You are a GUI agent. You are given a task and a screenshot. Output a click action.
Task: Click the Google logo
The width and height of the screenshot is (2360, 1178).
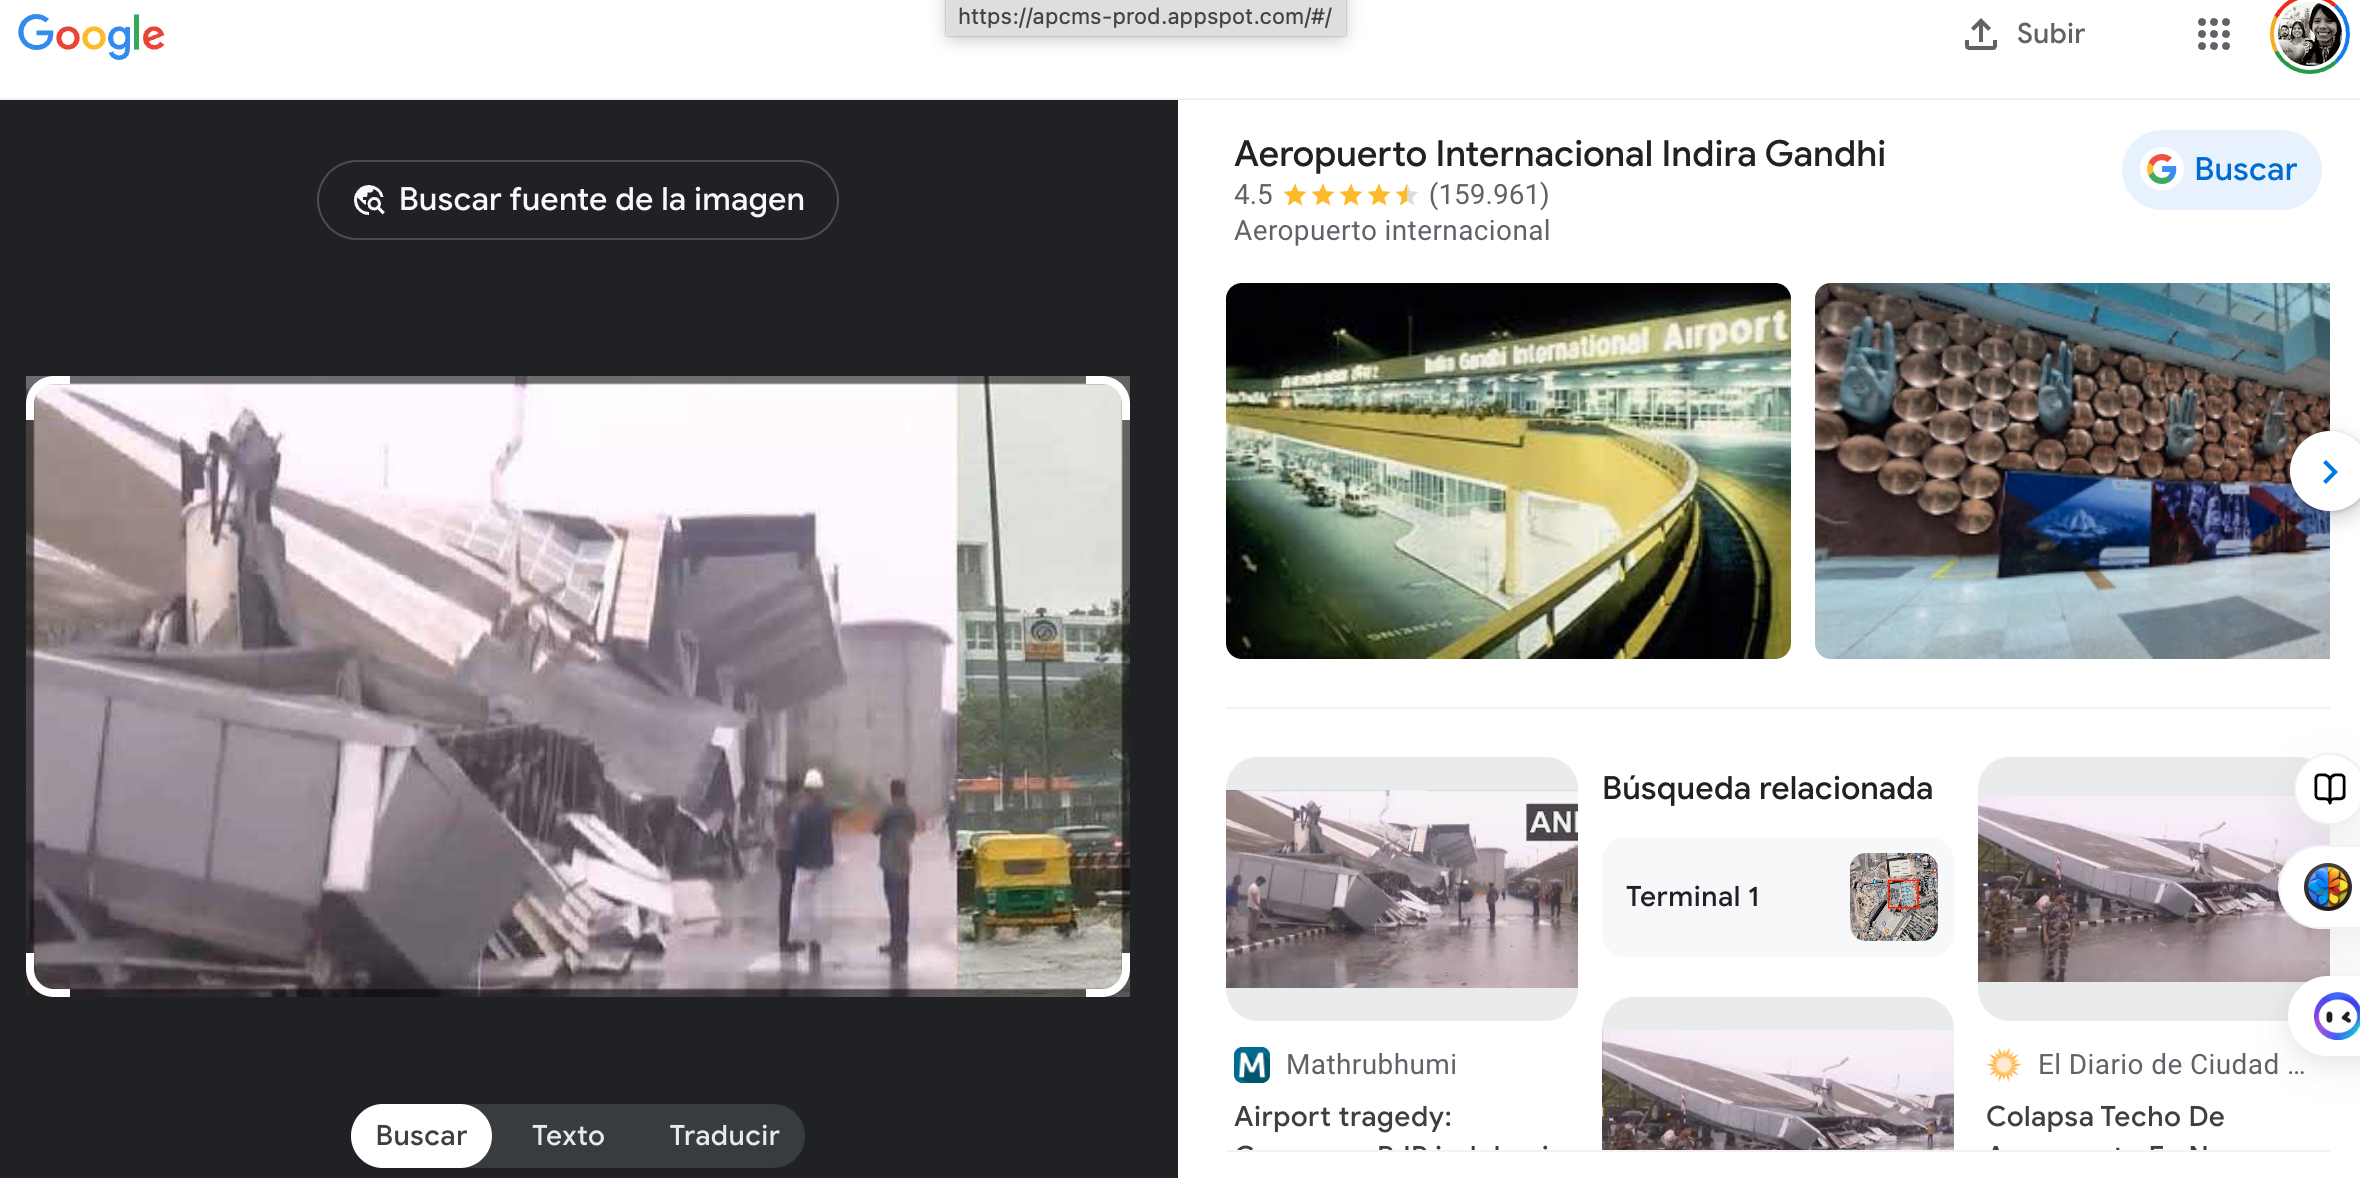91,36
